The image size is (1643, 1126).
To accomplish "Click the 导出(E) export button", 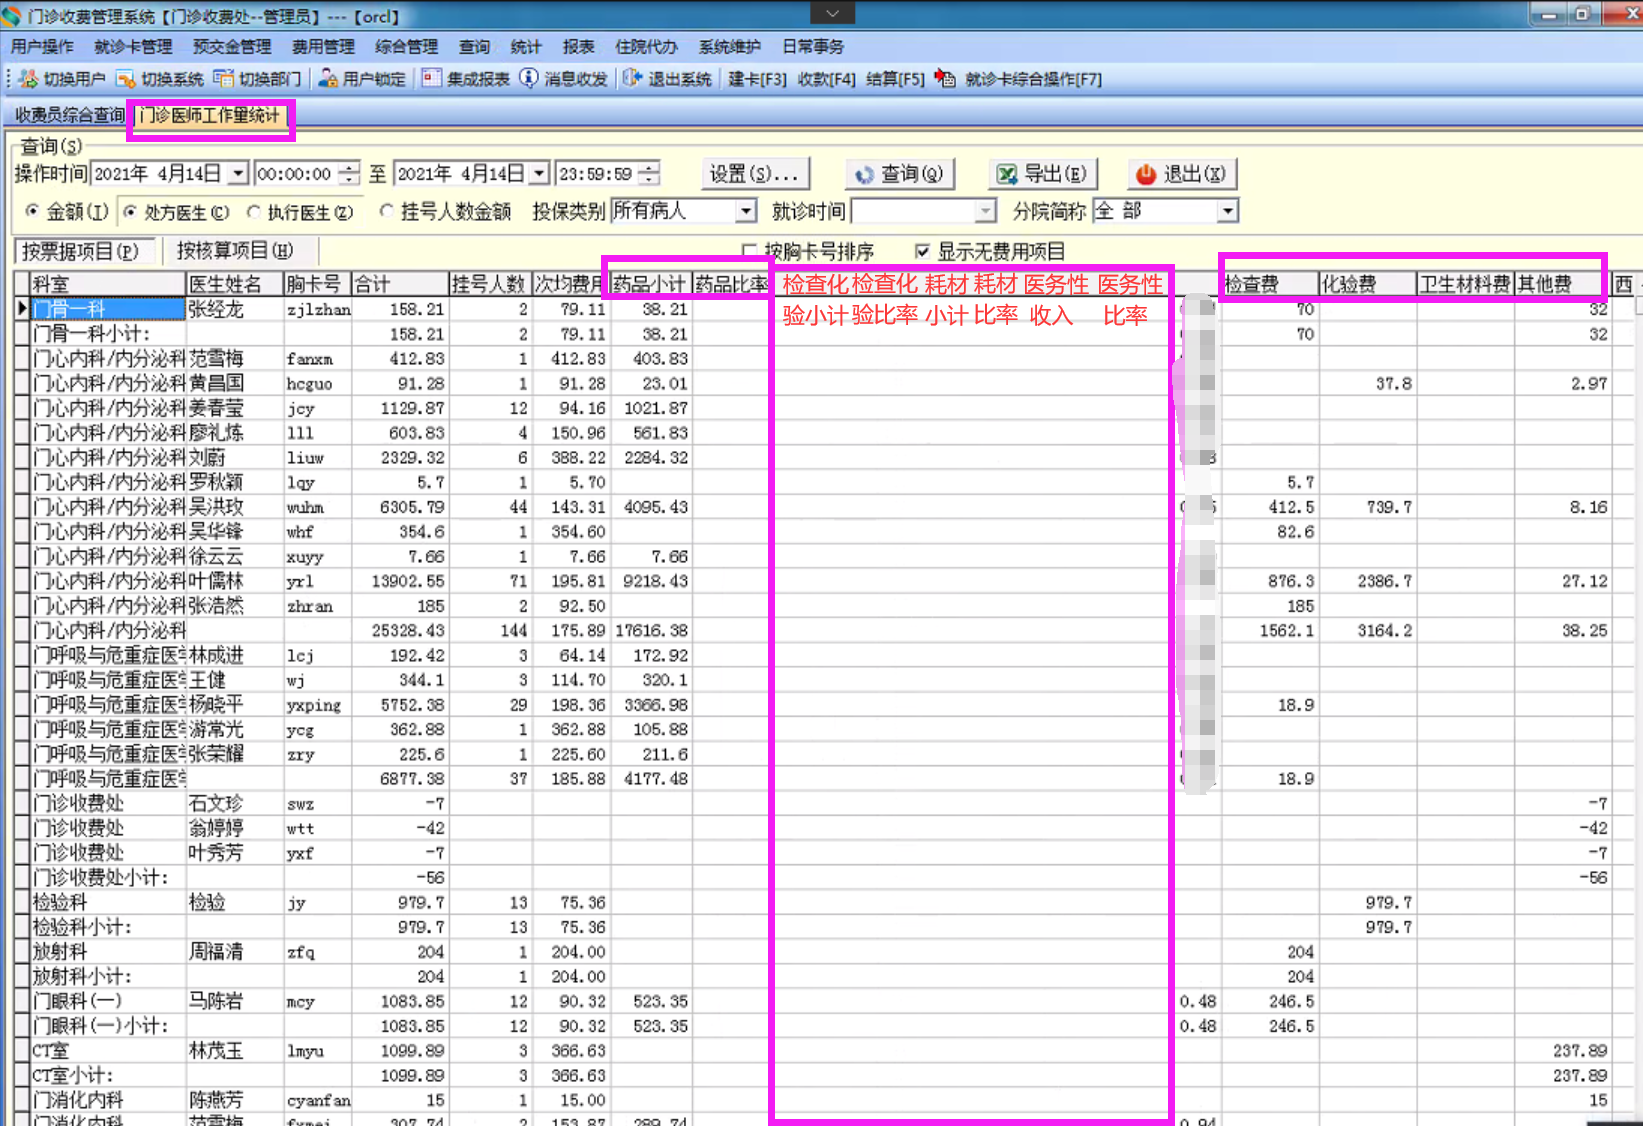I will (x=1043, y=174).
